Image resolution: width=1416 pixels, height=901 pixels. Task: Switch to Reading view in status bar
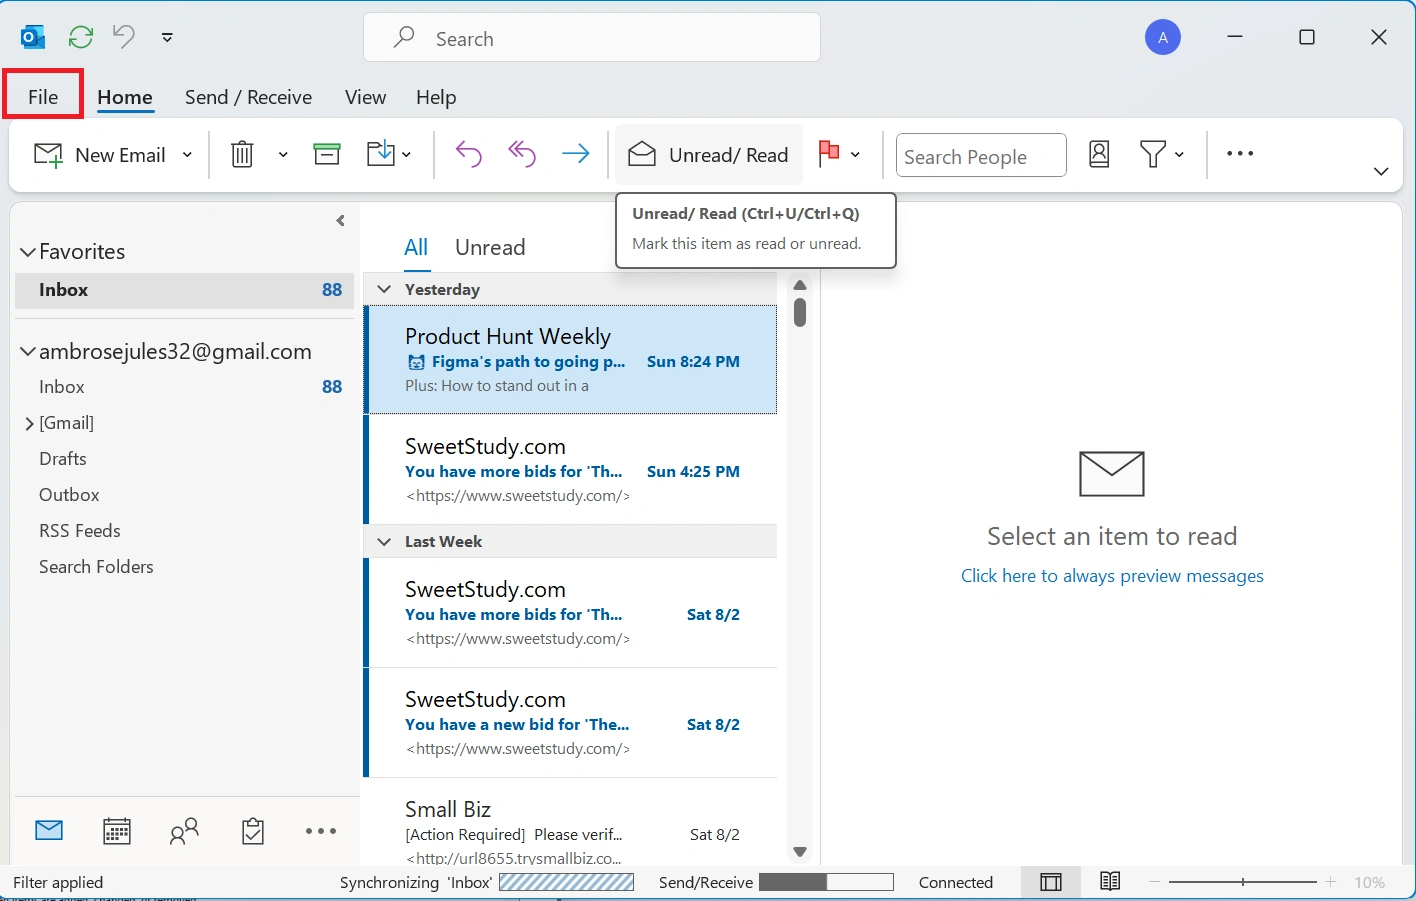[1110, 882]
